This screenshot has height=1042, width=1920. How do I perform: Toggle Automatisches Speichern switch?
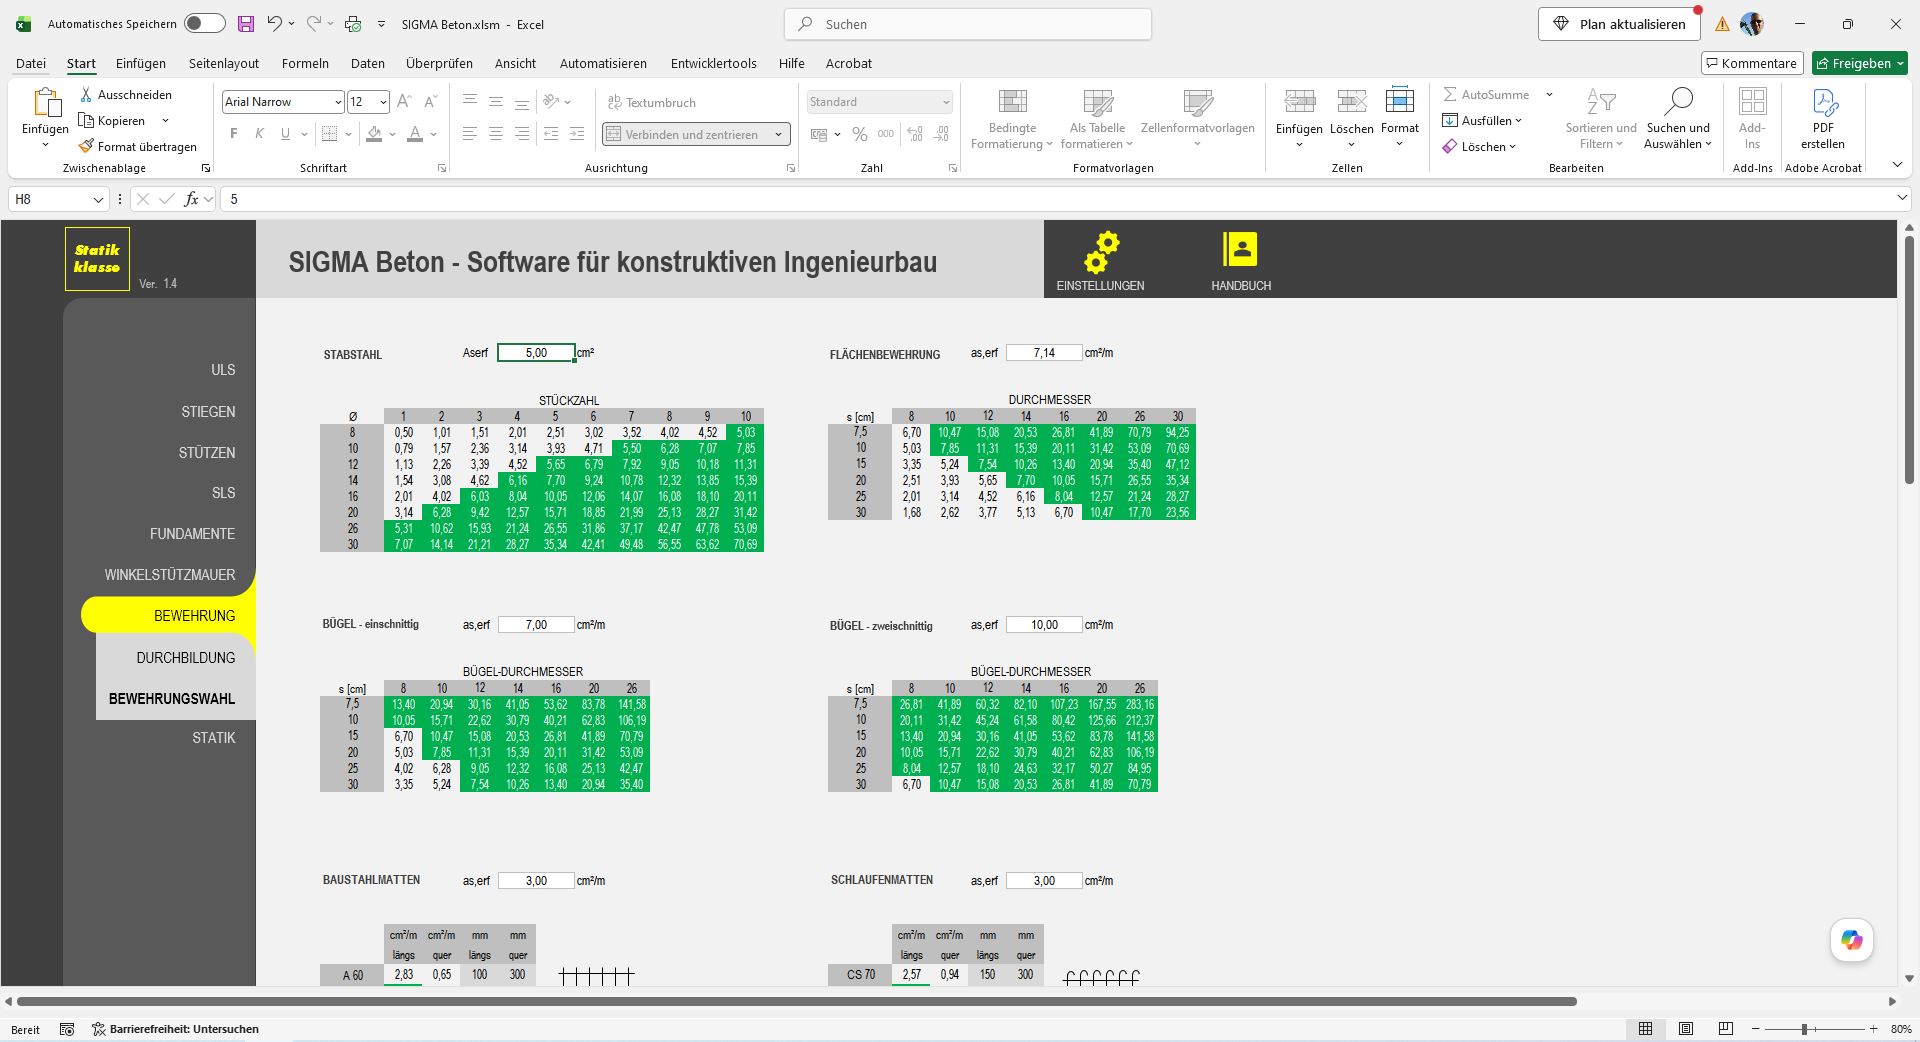[205, 24]
